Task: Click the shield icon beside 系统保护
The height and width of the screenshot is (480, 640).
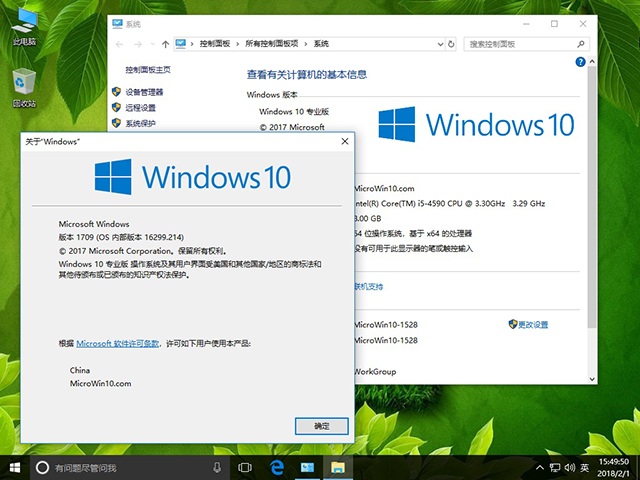Action: pyautogui.click(x=116, y=123)
